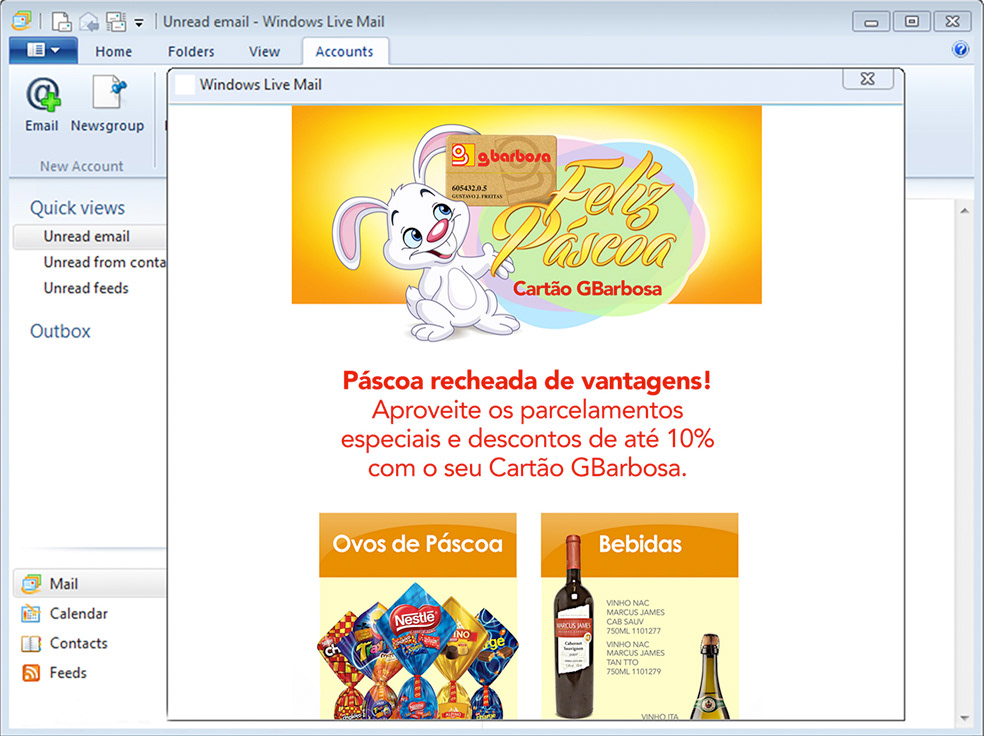Open the Help question mark icon

[x=960, y=49]
